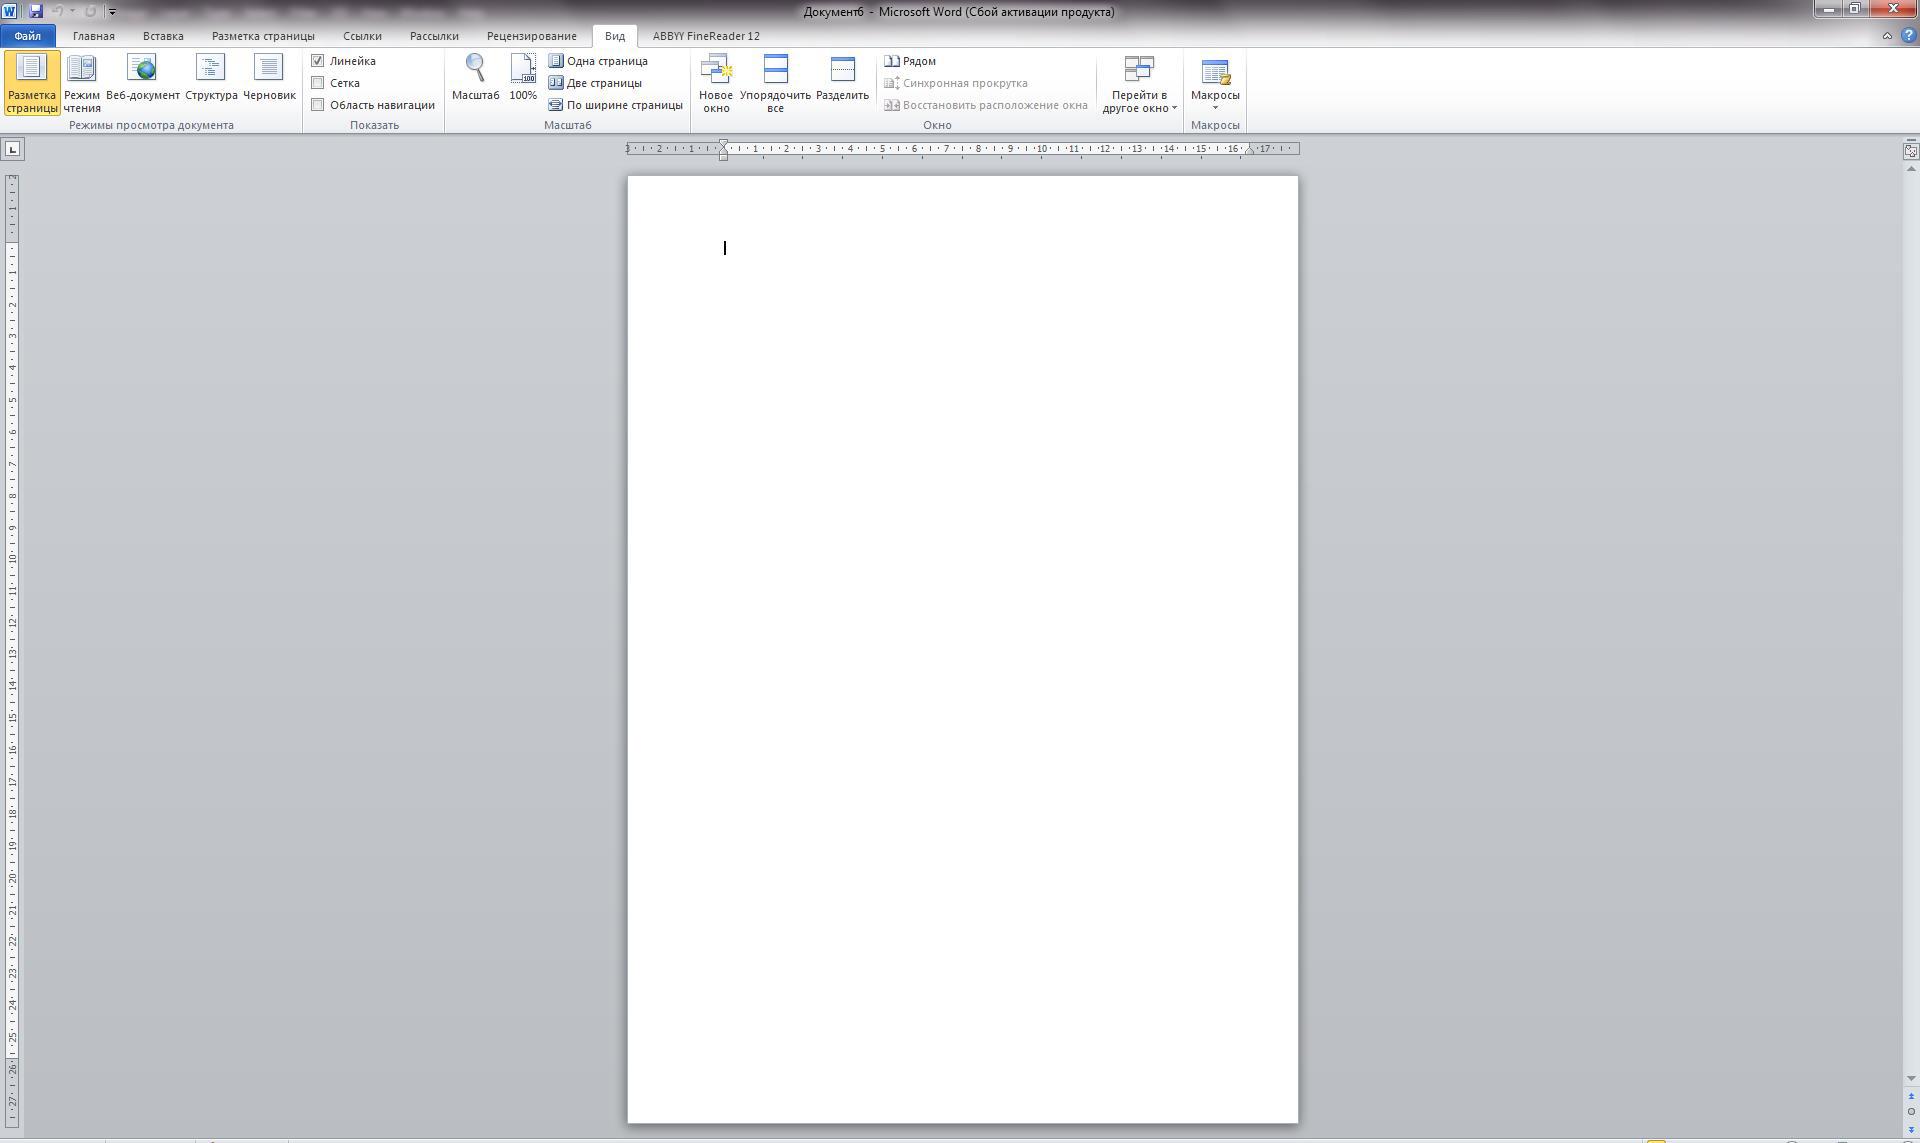Uncheck the Линейка ruler checkbox
The width and height of the screenshot is (1920, 1143).
coord(318,61)
